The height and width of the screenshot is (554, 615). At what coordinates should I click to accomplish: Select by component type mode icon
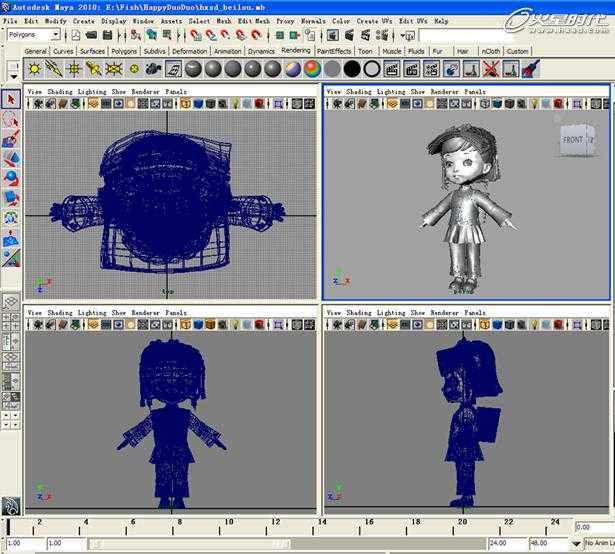pos(167,36)
